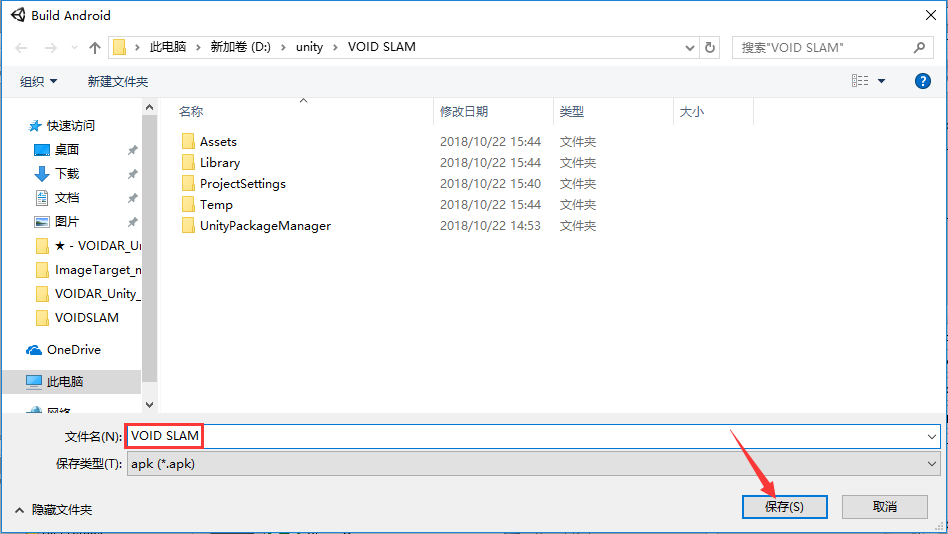Click the Unity logo in title bar

[x=18, y=15]
